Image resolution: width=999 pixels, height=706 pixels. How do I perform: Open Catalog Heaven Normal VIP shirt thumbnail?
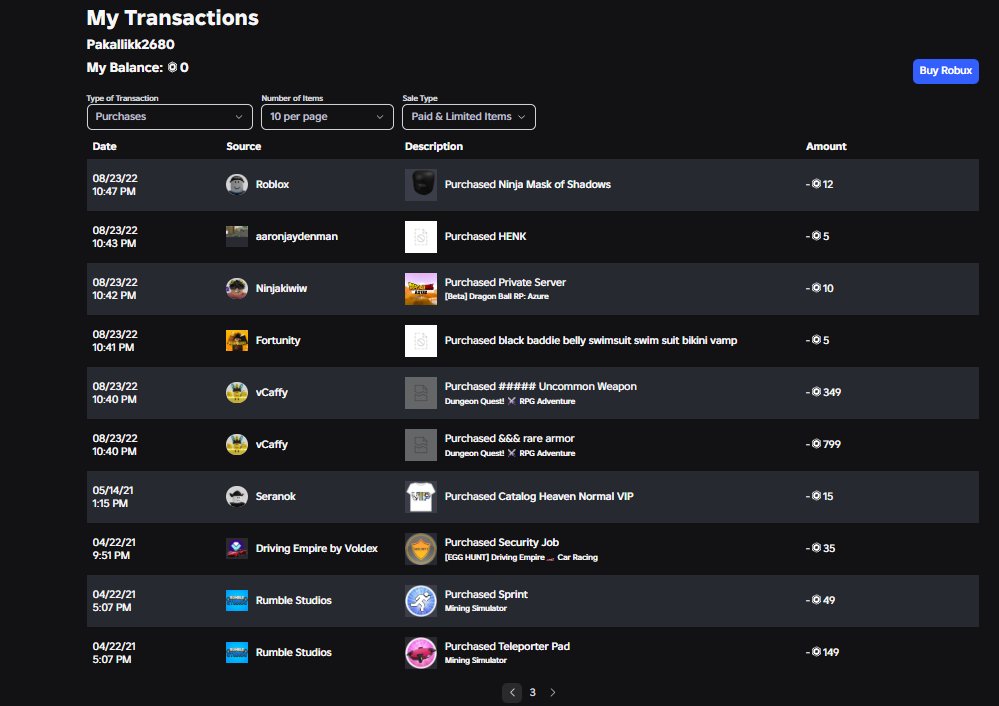[420, 497]
